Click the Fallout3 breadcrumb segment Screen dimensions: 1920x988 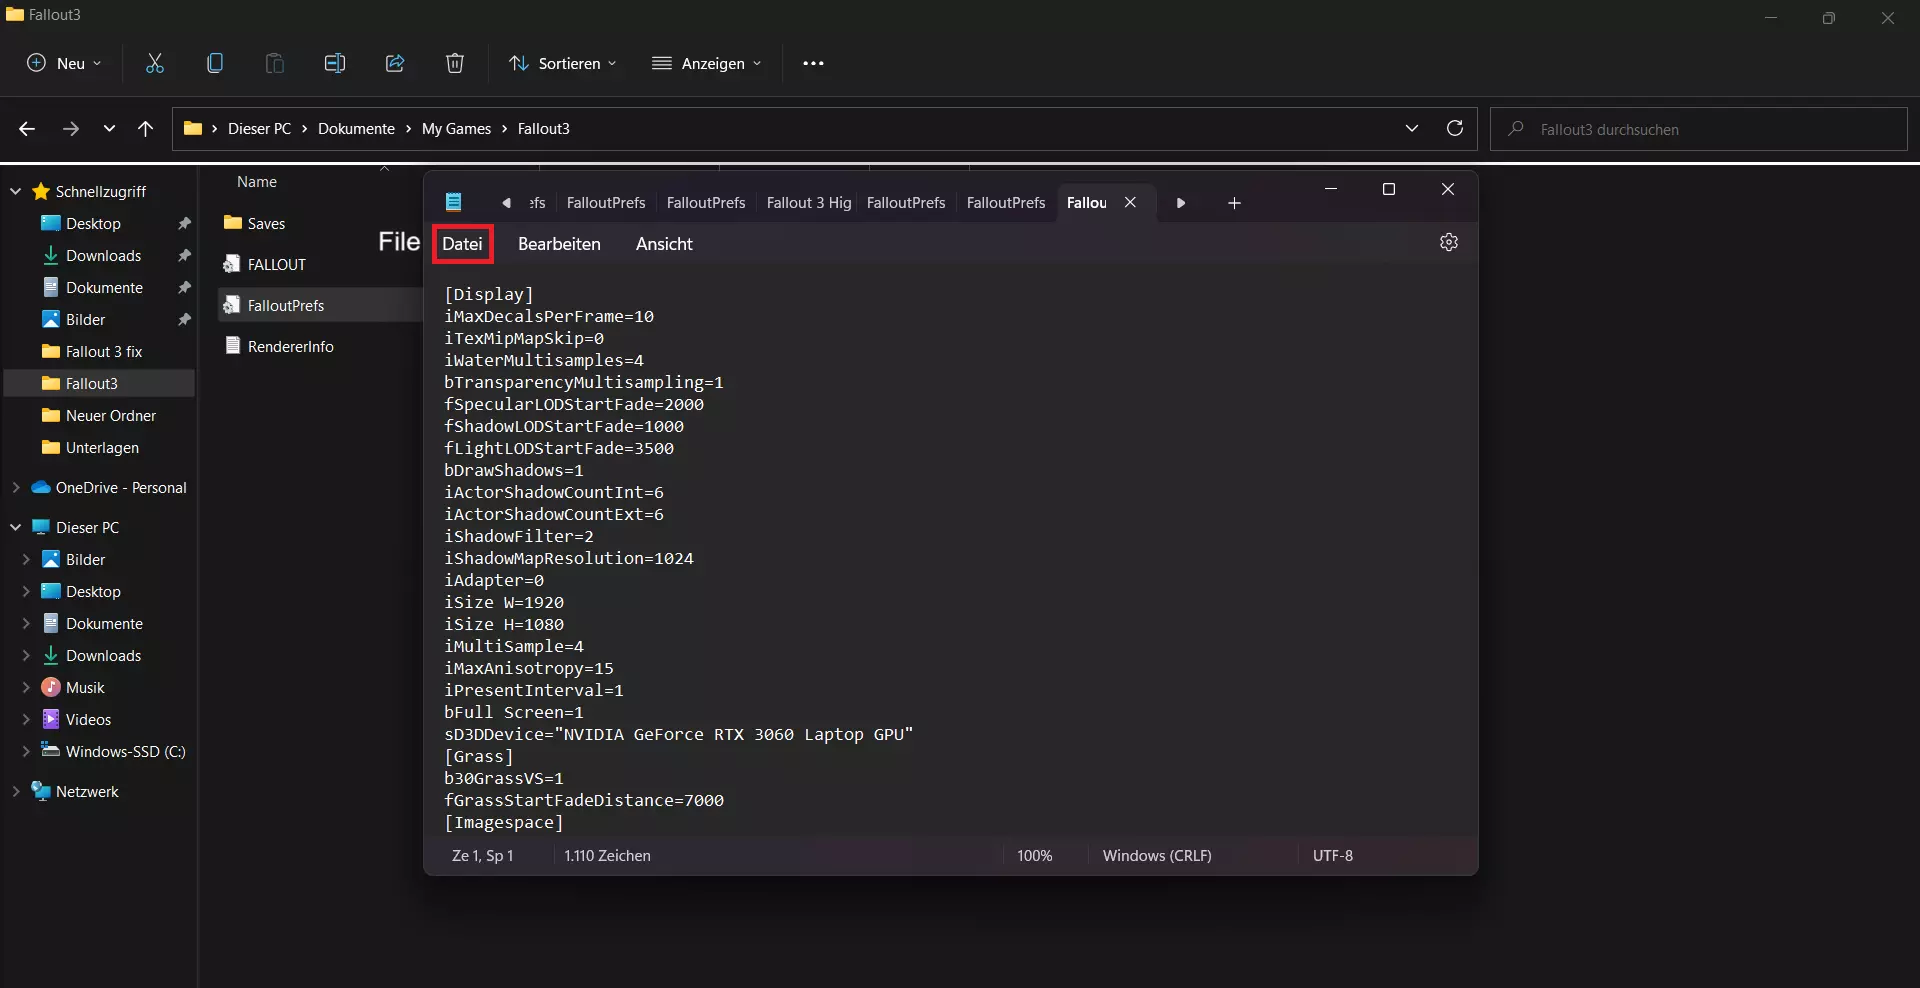coord(544,129)
